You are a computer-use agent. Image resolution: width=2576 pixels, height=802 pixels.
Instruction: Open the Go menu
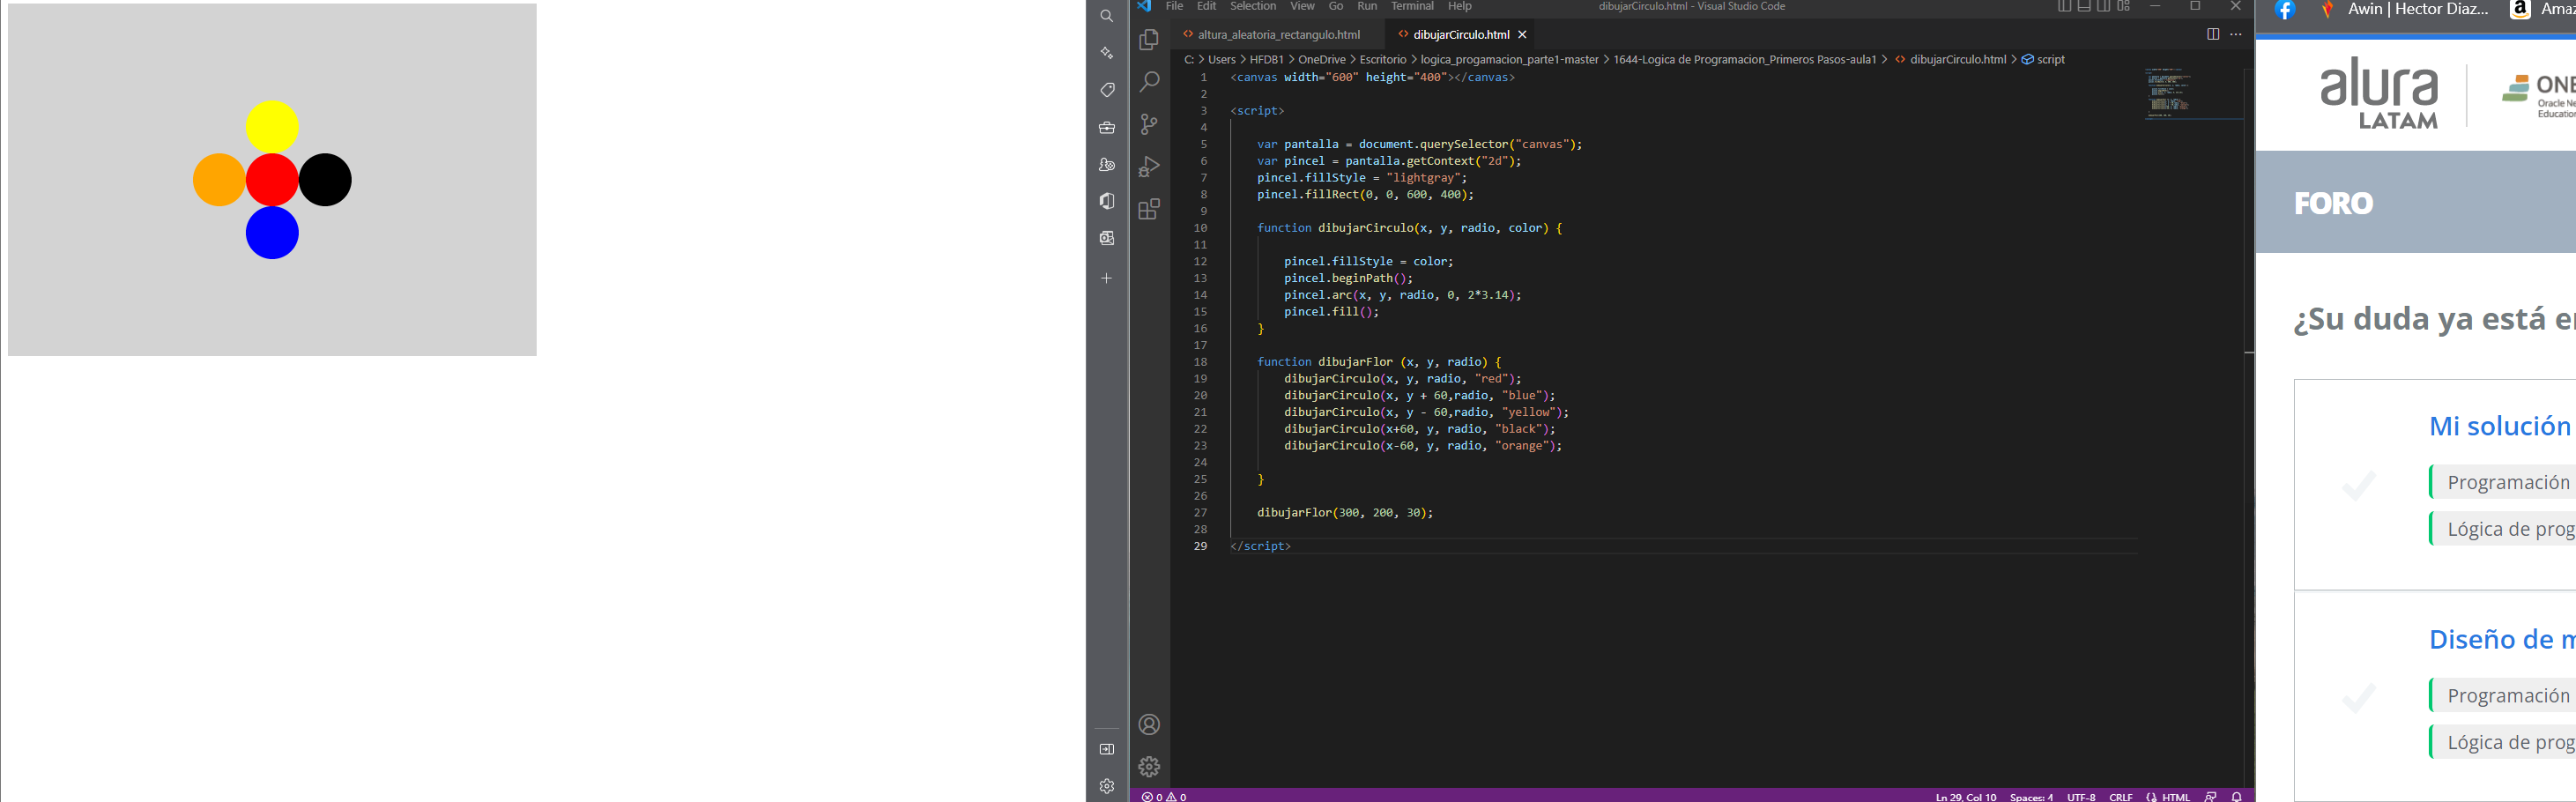tap(1336, 6)
